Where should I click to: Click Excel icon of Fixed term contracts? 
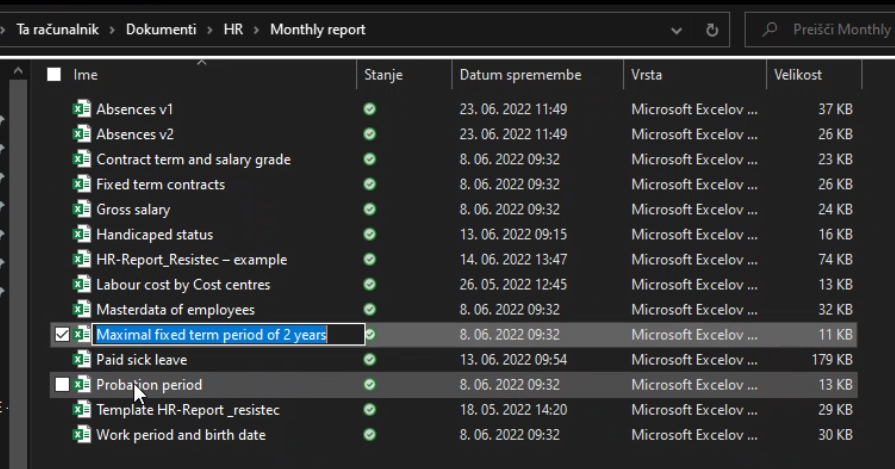tap(82, 184)
